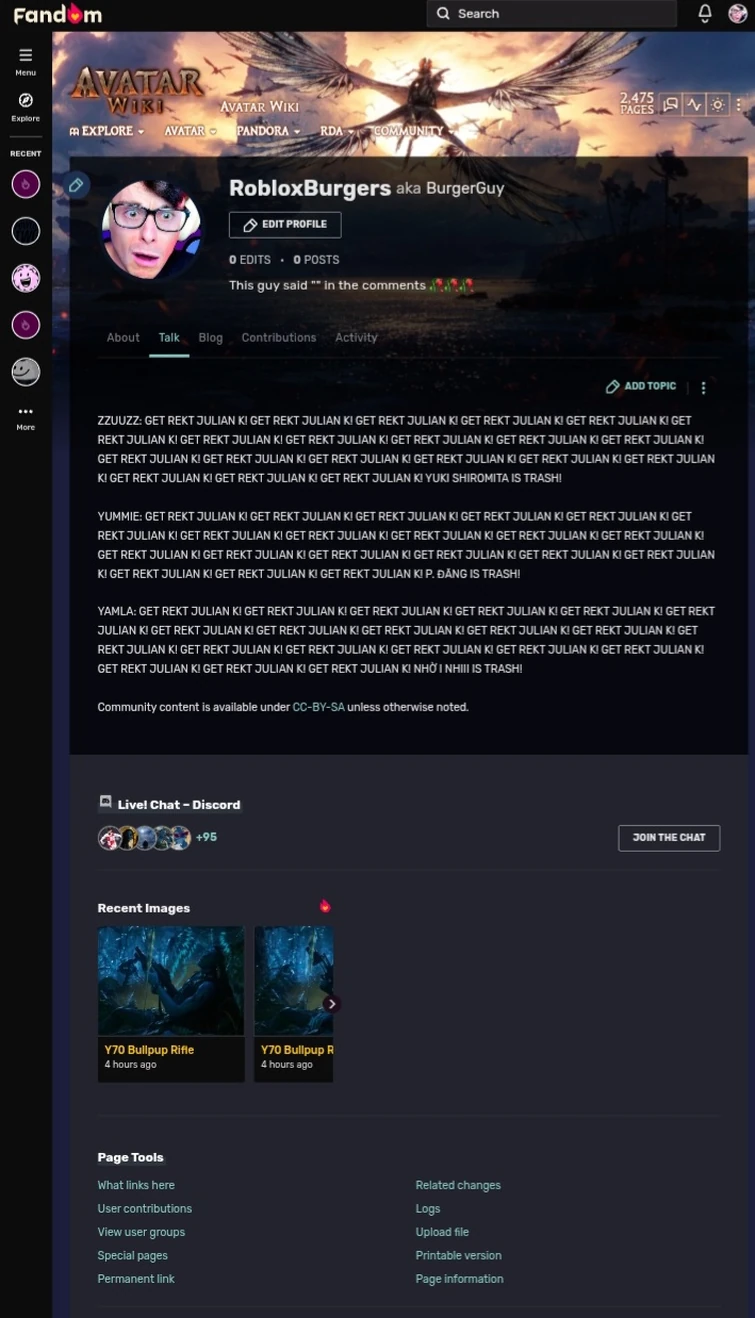755x1318 pixels.
Task: Toggle the light/dark theme switch
Action: [717, 104]
